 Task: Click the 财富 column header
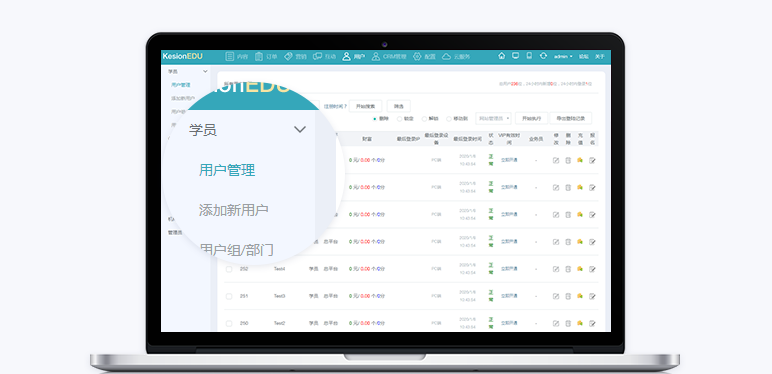point(367,139)
